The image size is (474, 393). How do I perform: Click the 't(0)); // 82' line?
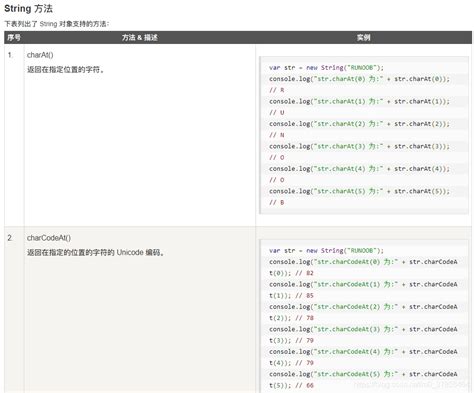[x=291, y=273]
